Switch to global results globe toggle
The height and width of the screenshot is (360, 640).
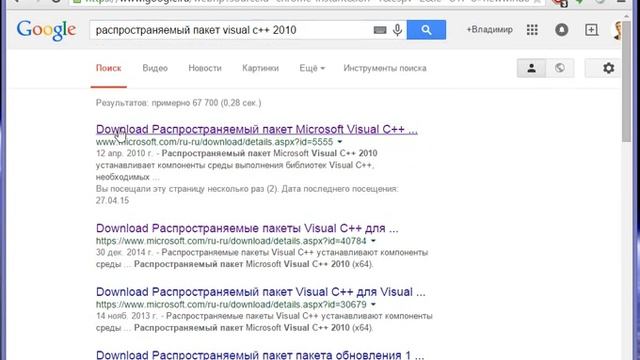[x=560, y=68]
